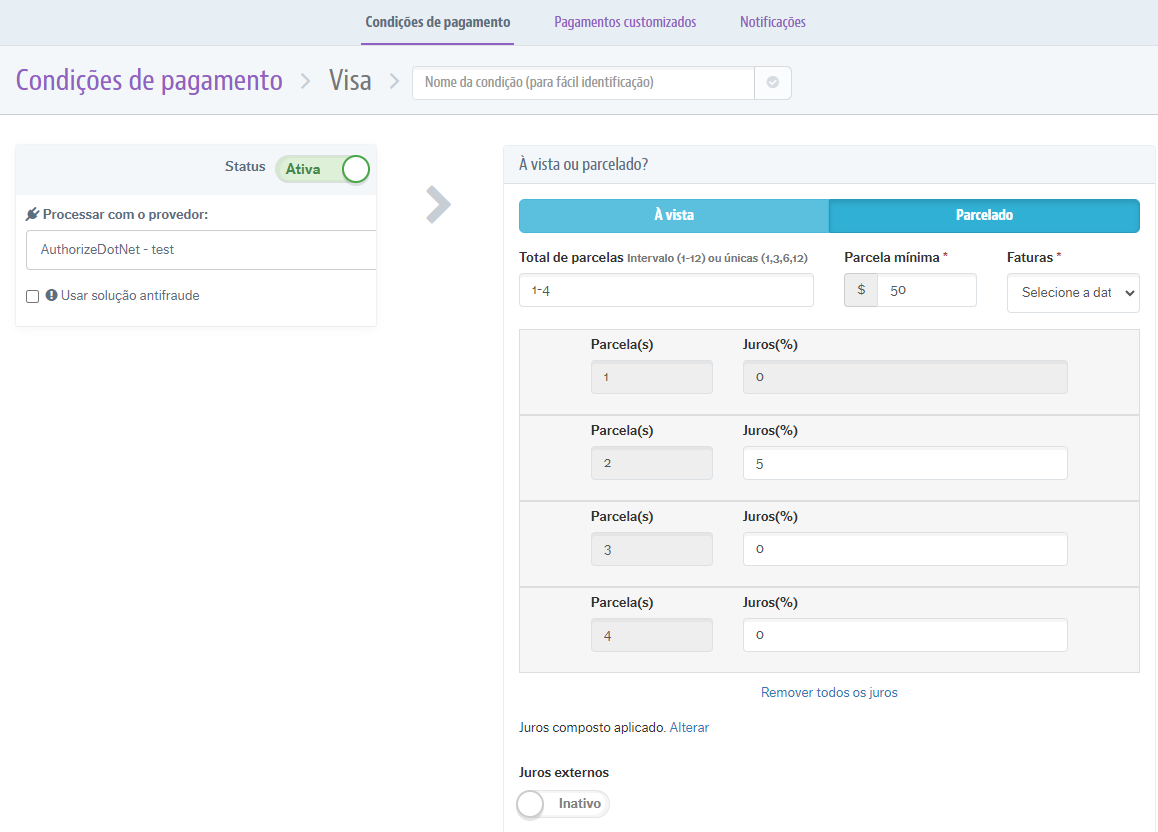The height and width of the screenshot is (832, 1158).
Task: Click the checkmark icon beside condition name
Action: [x=772, y=83]
